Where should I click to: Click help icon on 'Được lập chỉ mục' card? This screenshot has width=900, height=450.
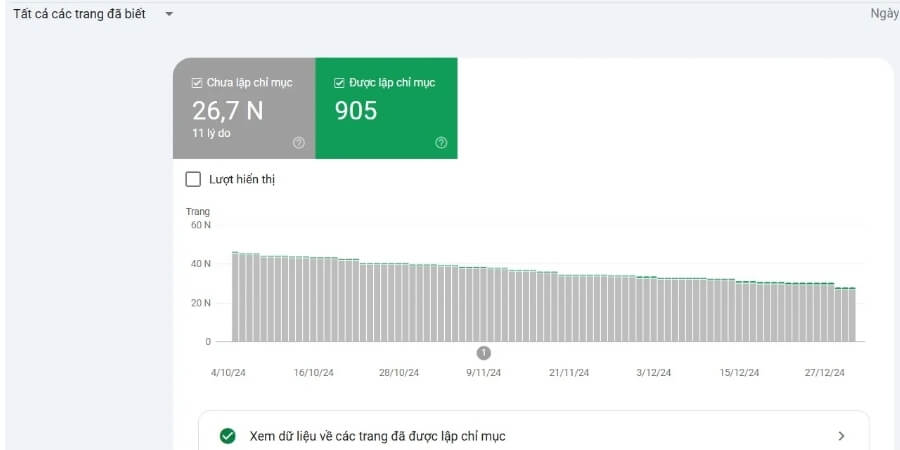tap(441, 143)
